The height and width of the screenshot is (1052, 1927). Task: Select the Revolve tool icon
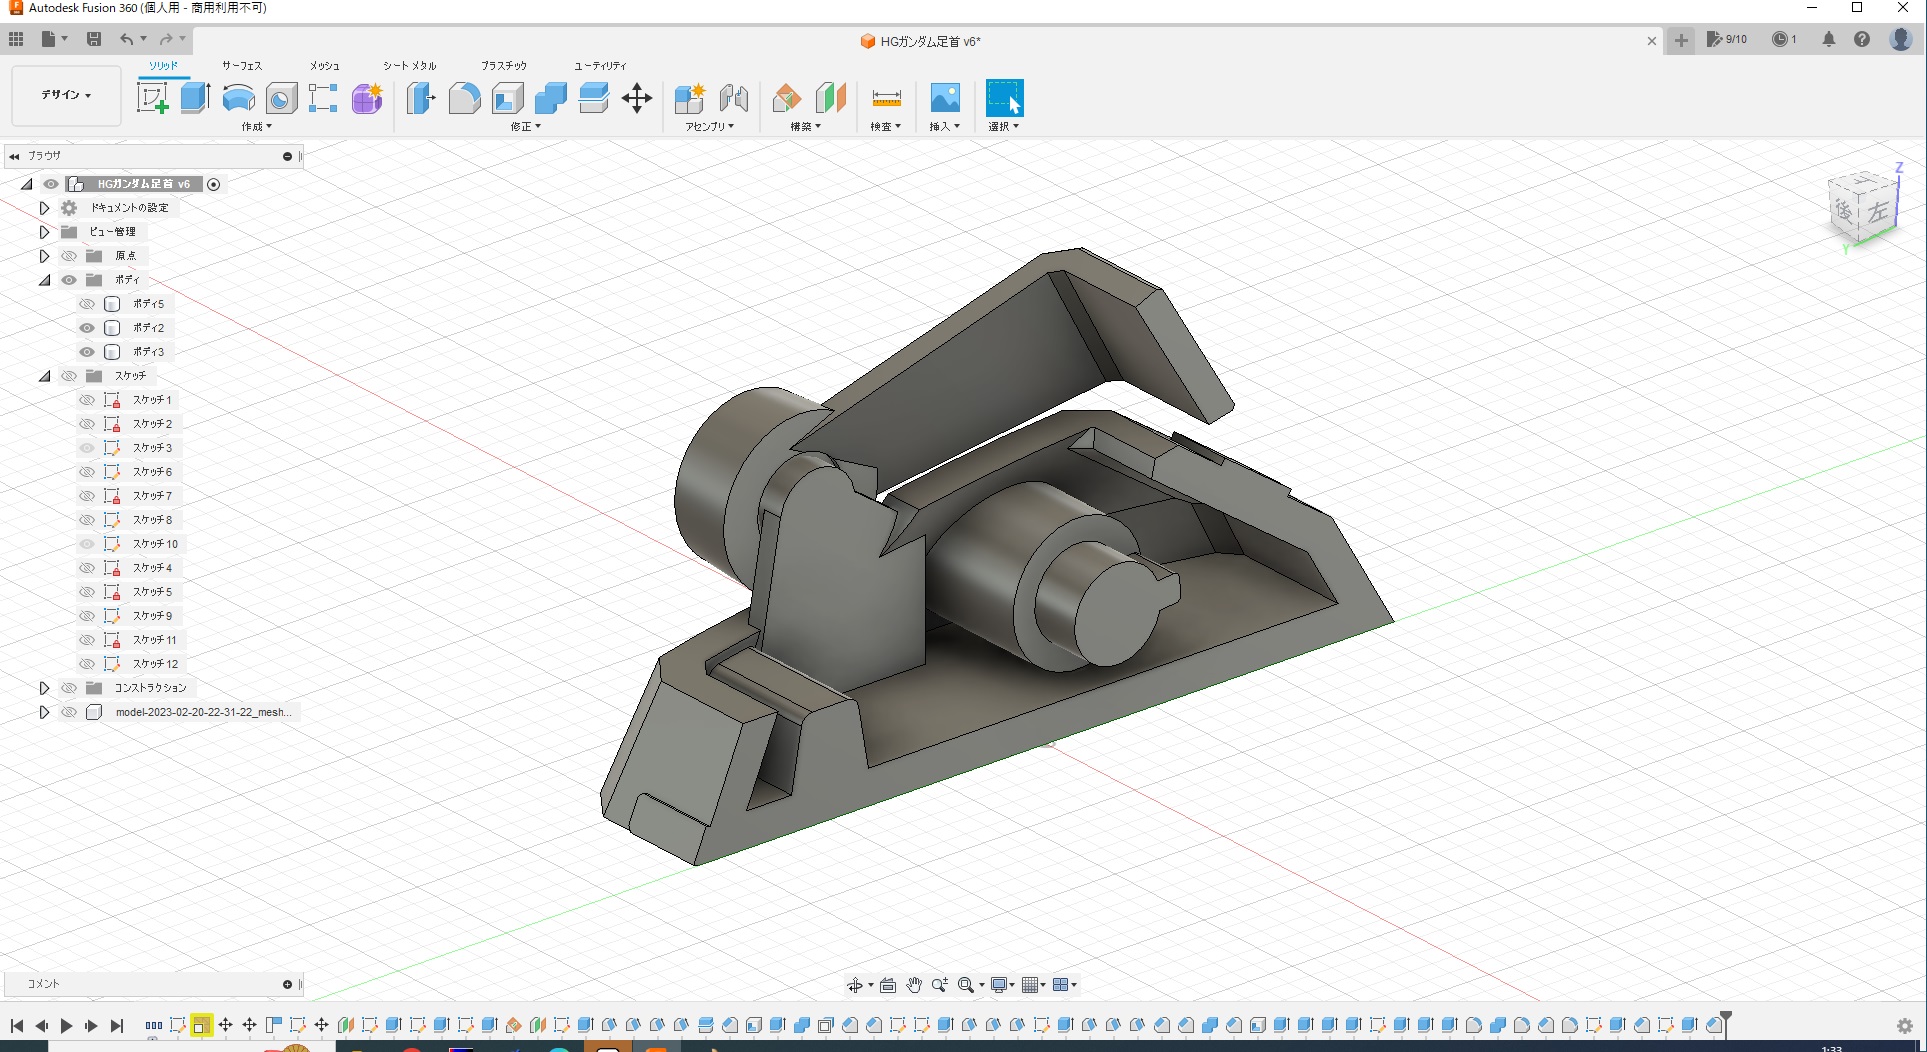tap(238, 98)
